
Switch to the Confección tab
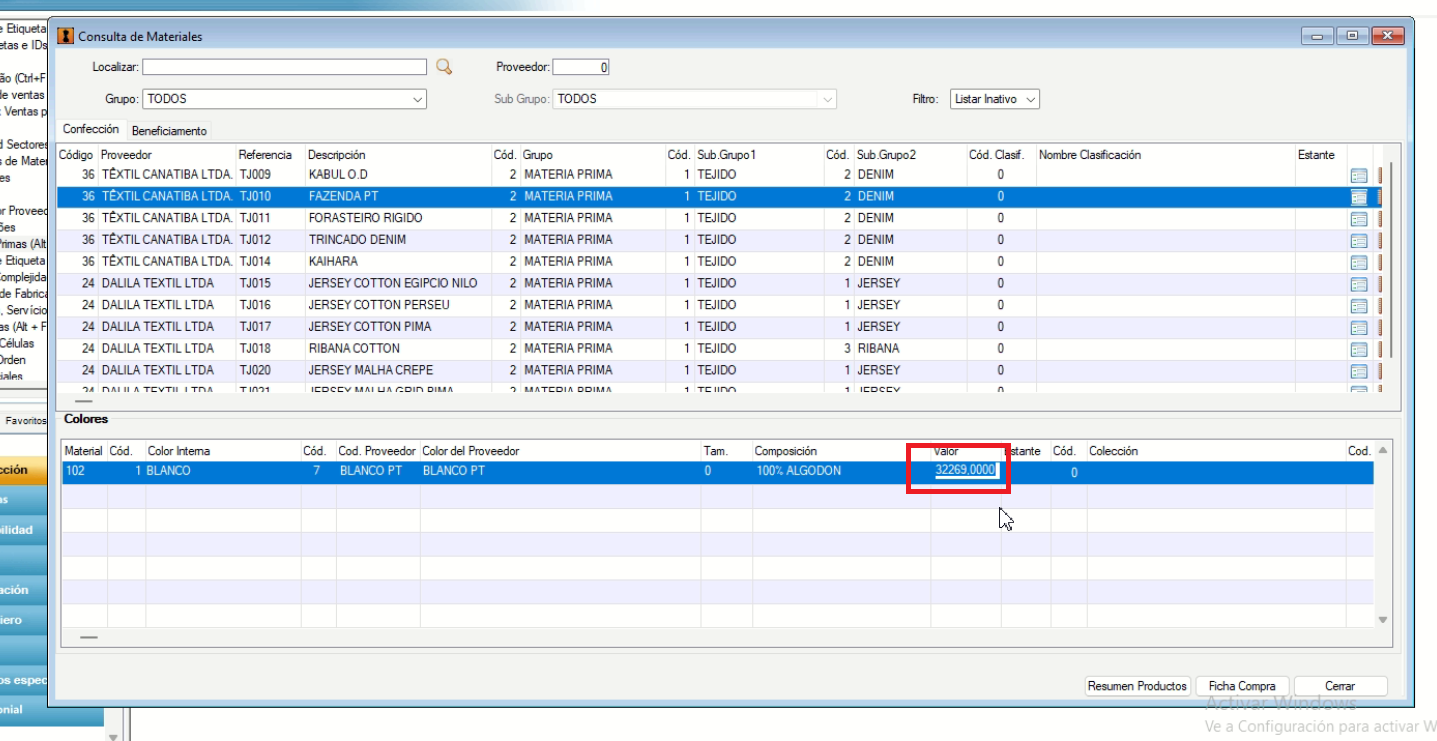(91, 130)
